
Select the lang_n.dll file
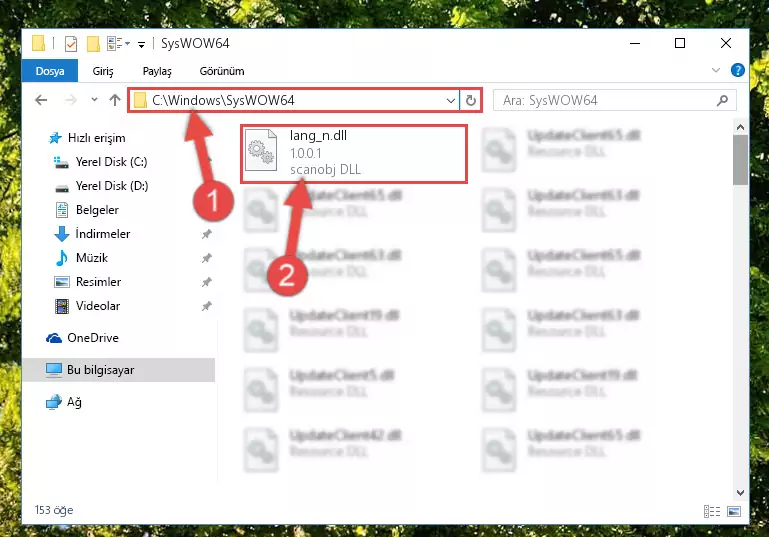(354, 154)
